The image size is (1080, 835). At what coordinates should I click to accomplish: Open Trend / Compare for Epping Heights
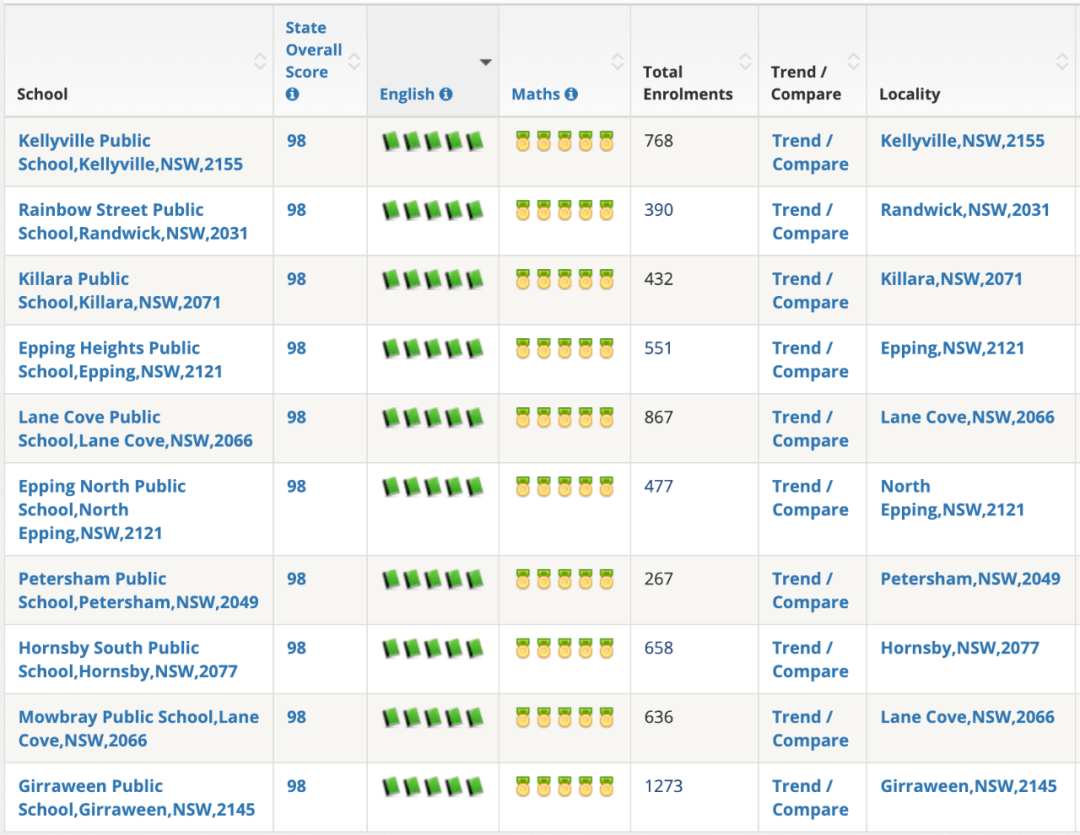[810, 360]
